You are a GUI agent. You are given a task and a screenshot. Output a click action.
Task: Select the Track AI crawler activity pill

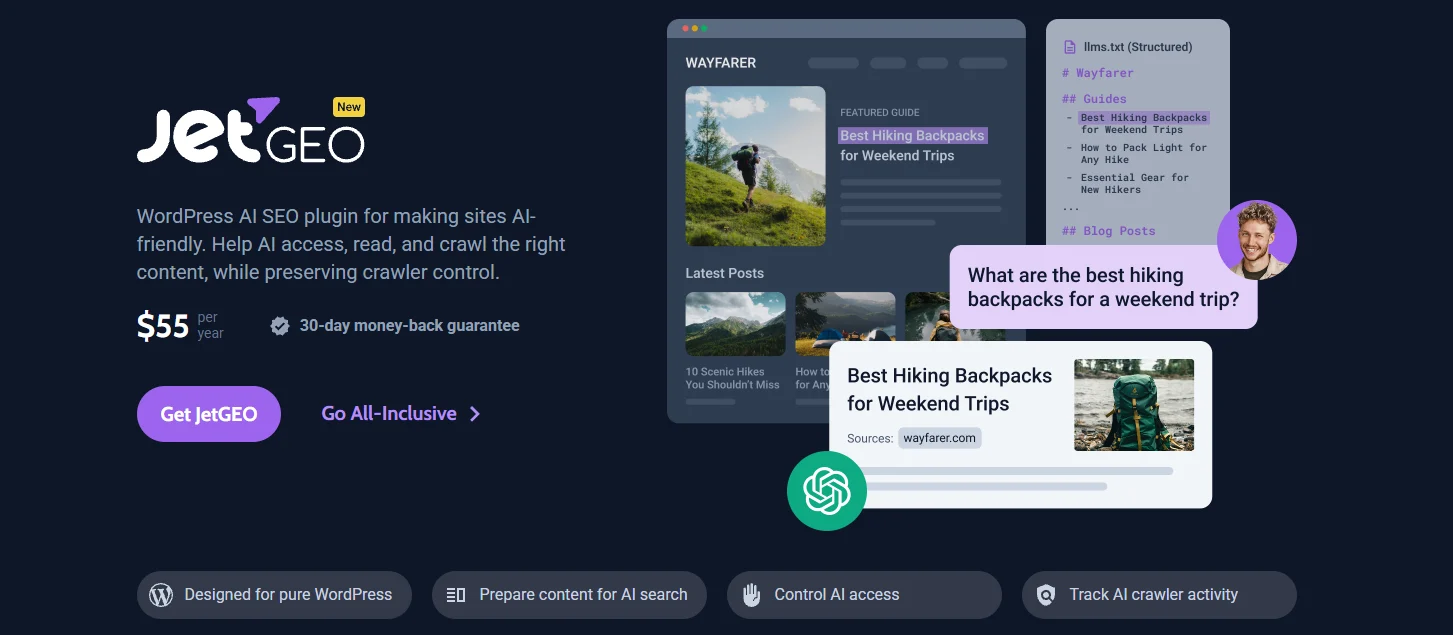coord(1159,595)
